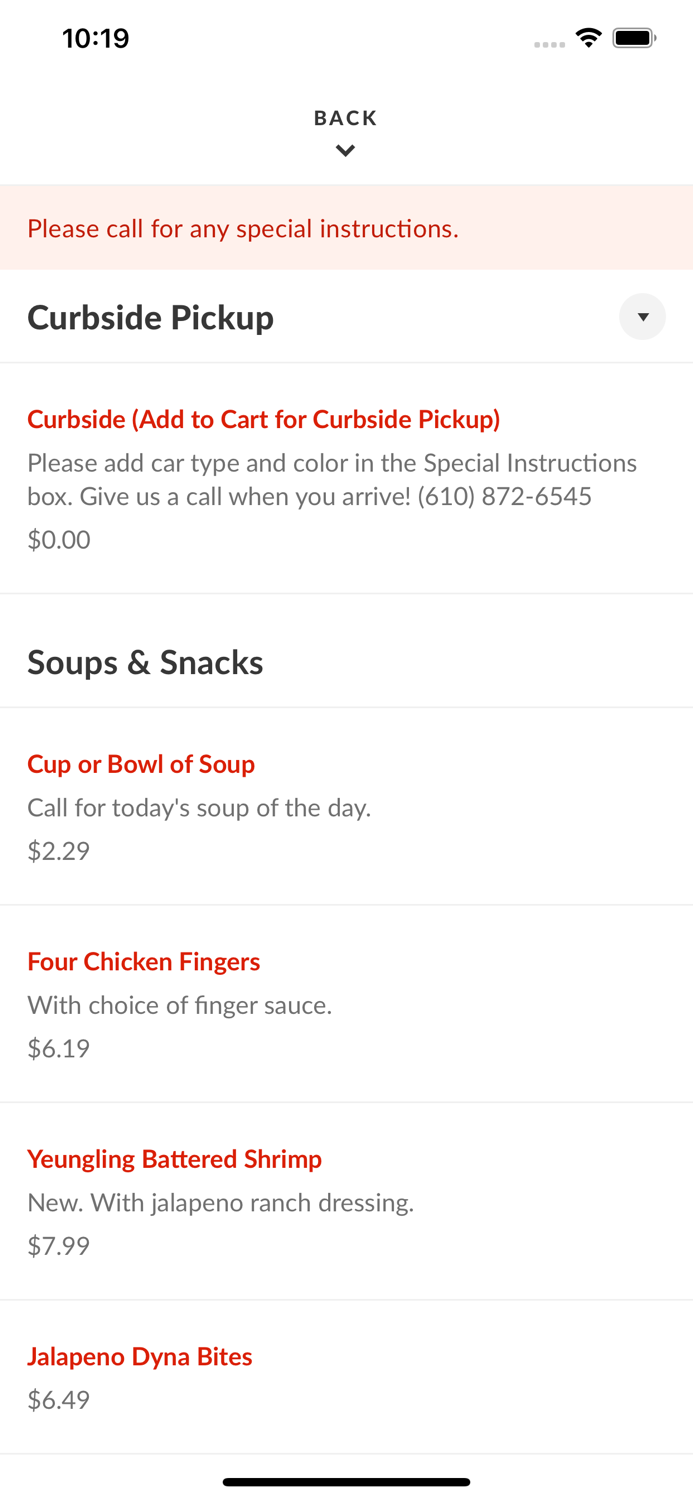The width and height of the screenshot is (693, 1500).
Task: Tap the cellular signal dots icon
Action: [x=549, y=44]
